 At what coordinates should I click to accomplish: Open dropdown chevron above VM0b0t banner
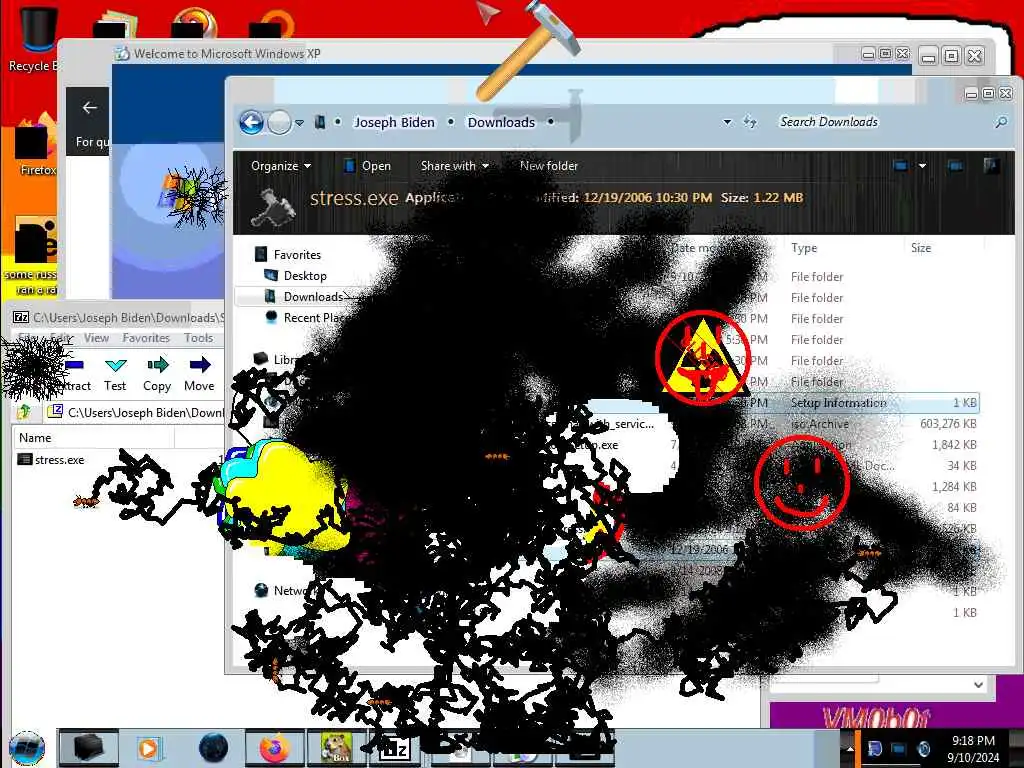(x=978, y=684)
